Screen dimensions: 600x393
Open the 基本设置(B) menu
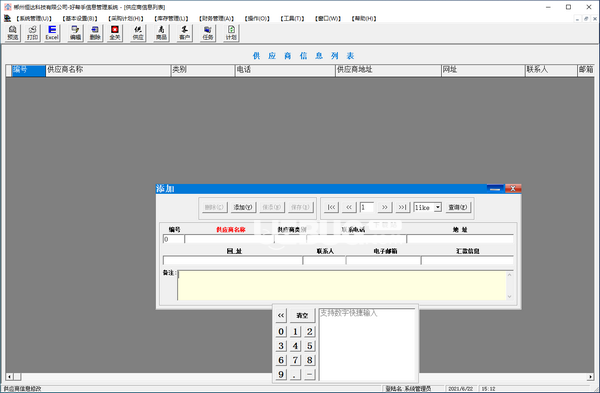(80, 18)
